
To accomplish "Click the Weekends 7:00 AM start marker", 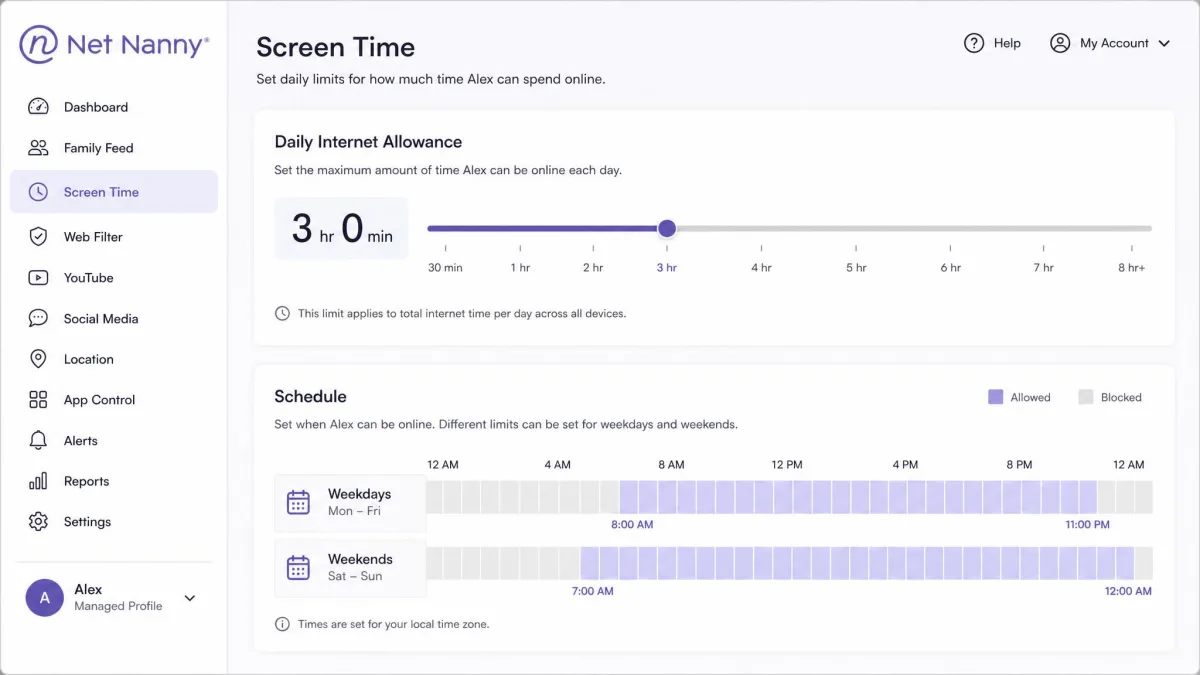I will pyautogui.click(x=592, y=591).
